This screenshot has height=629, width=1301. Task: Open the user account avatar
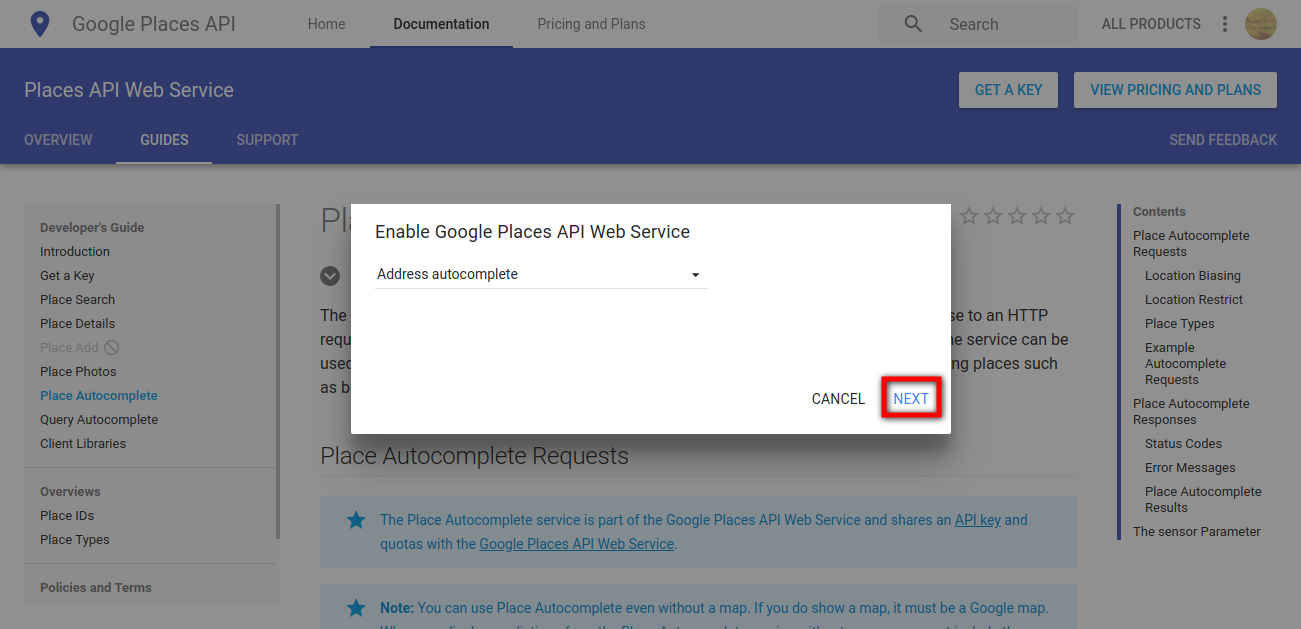point(1261,24)
